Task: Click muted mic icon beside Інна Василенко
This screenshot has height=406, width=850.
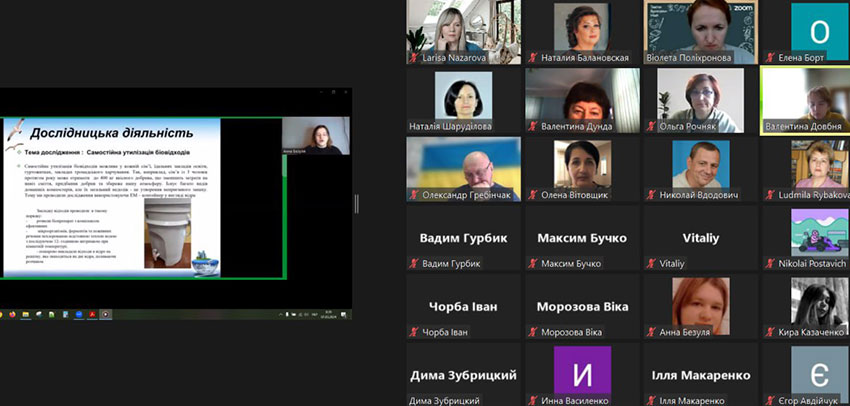Action: (533, 400)
